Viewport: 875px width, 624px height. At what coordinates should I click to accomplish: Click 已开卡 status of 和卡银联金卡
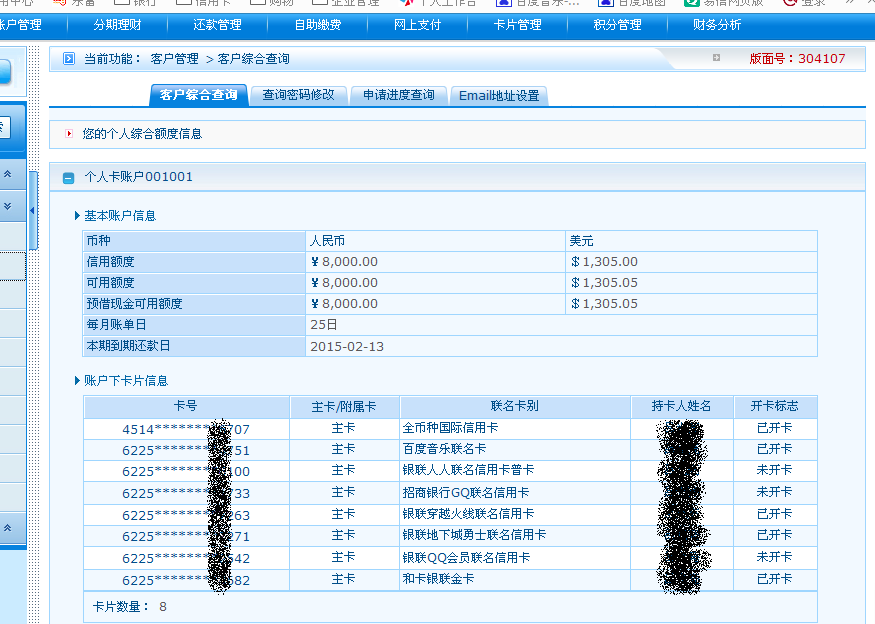[775, 579]
